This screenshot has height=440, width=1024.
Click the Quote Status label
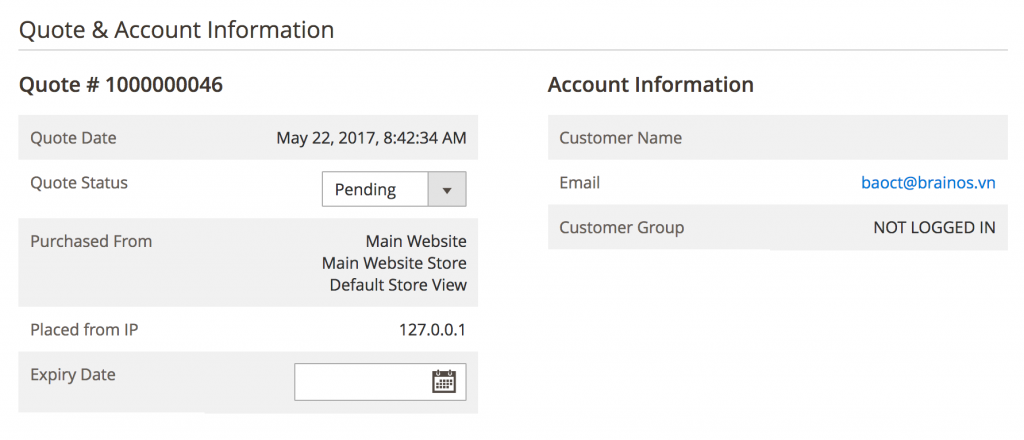pos(79,183)
